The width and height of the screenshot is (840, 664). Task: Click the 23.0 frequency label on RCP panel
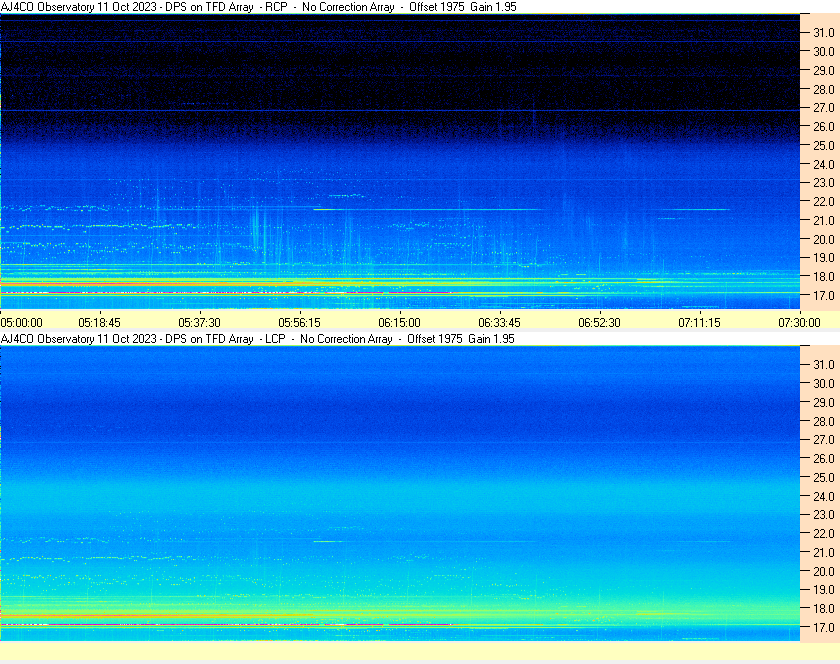click(x=824, y=183)
